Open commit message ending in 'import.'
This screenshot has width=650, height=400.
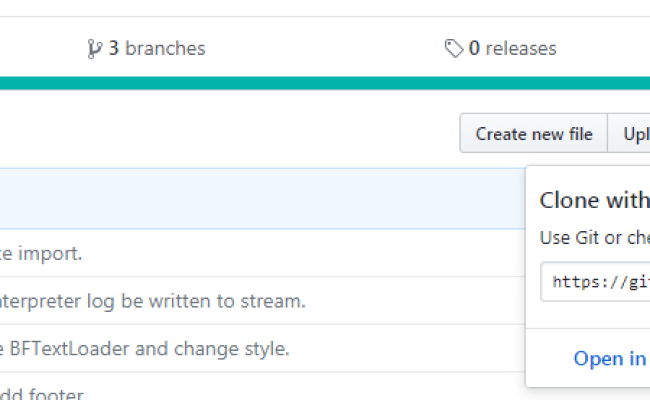[x=41, y=253]
